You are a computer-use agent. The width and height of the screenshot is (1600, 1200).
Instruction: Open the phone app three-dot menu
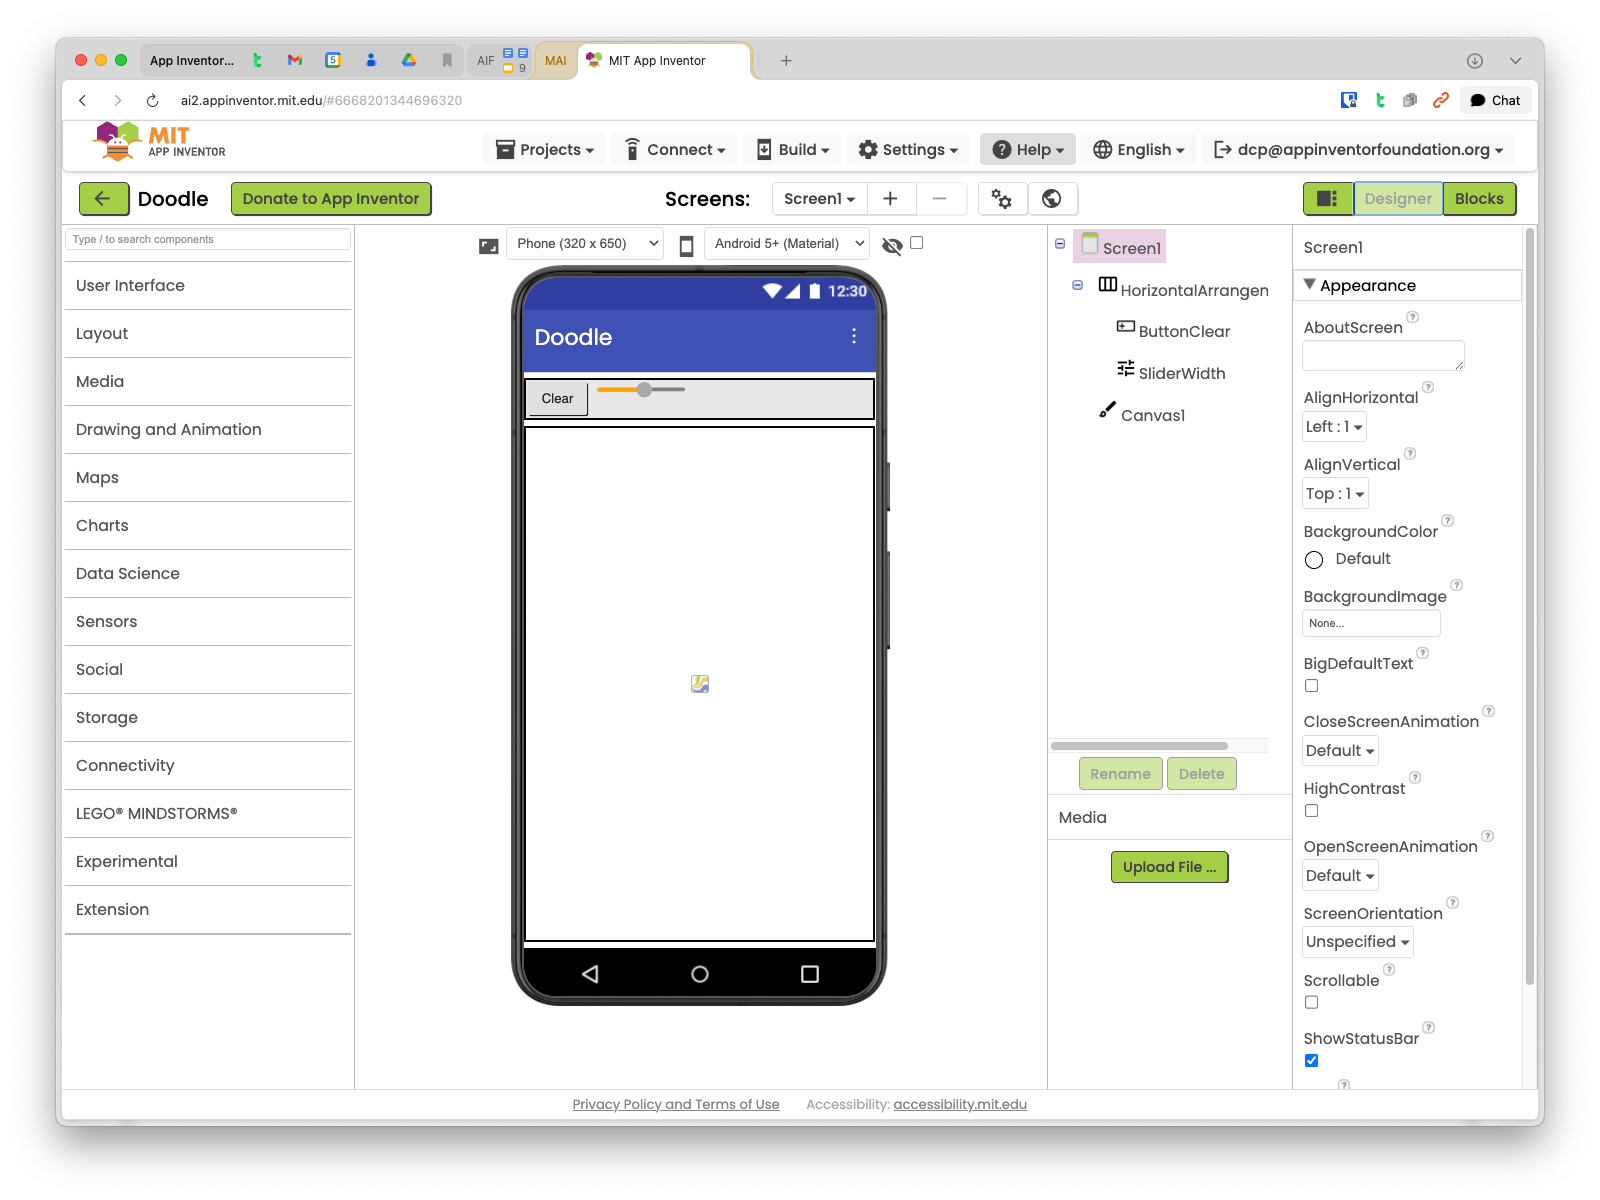point(854,336)
